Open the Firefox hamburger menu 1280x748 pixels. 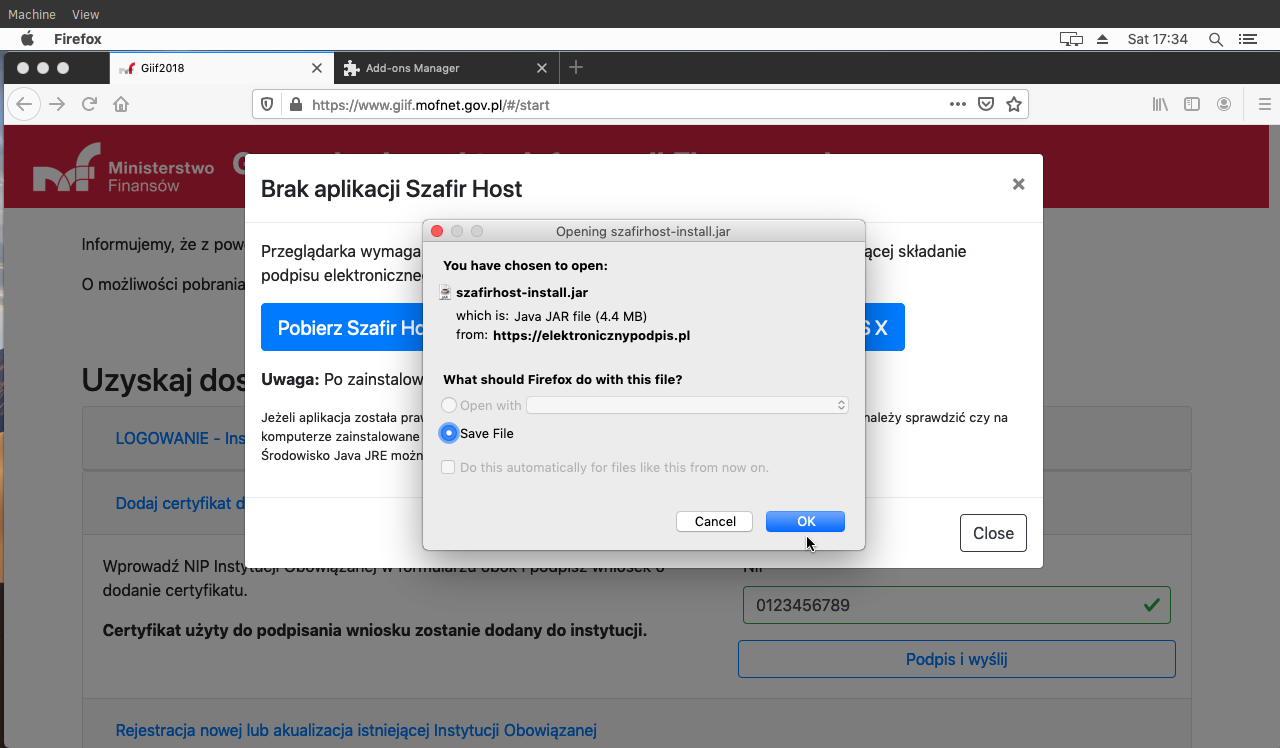[x=1264, y=104]
